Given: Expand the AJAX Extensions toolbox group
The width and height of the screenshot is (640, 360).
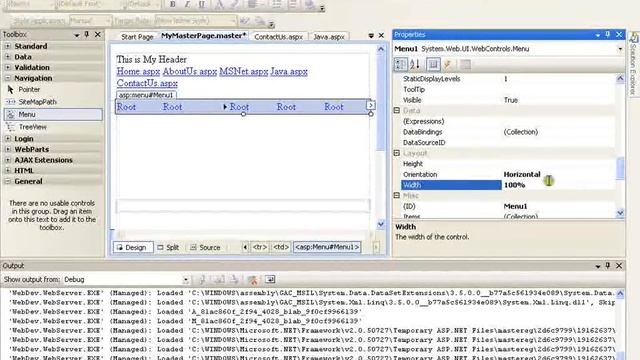Looking at the screenshot, I should pyautogui.click(x=8, y=160).
